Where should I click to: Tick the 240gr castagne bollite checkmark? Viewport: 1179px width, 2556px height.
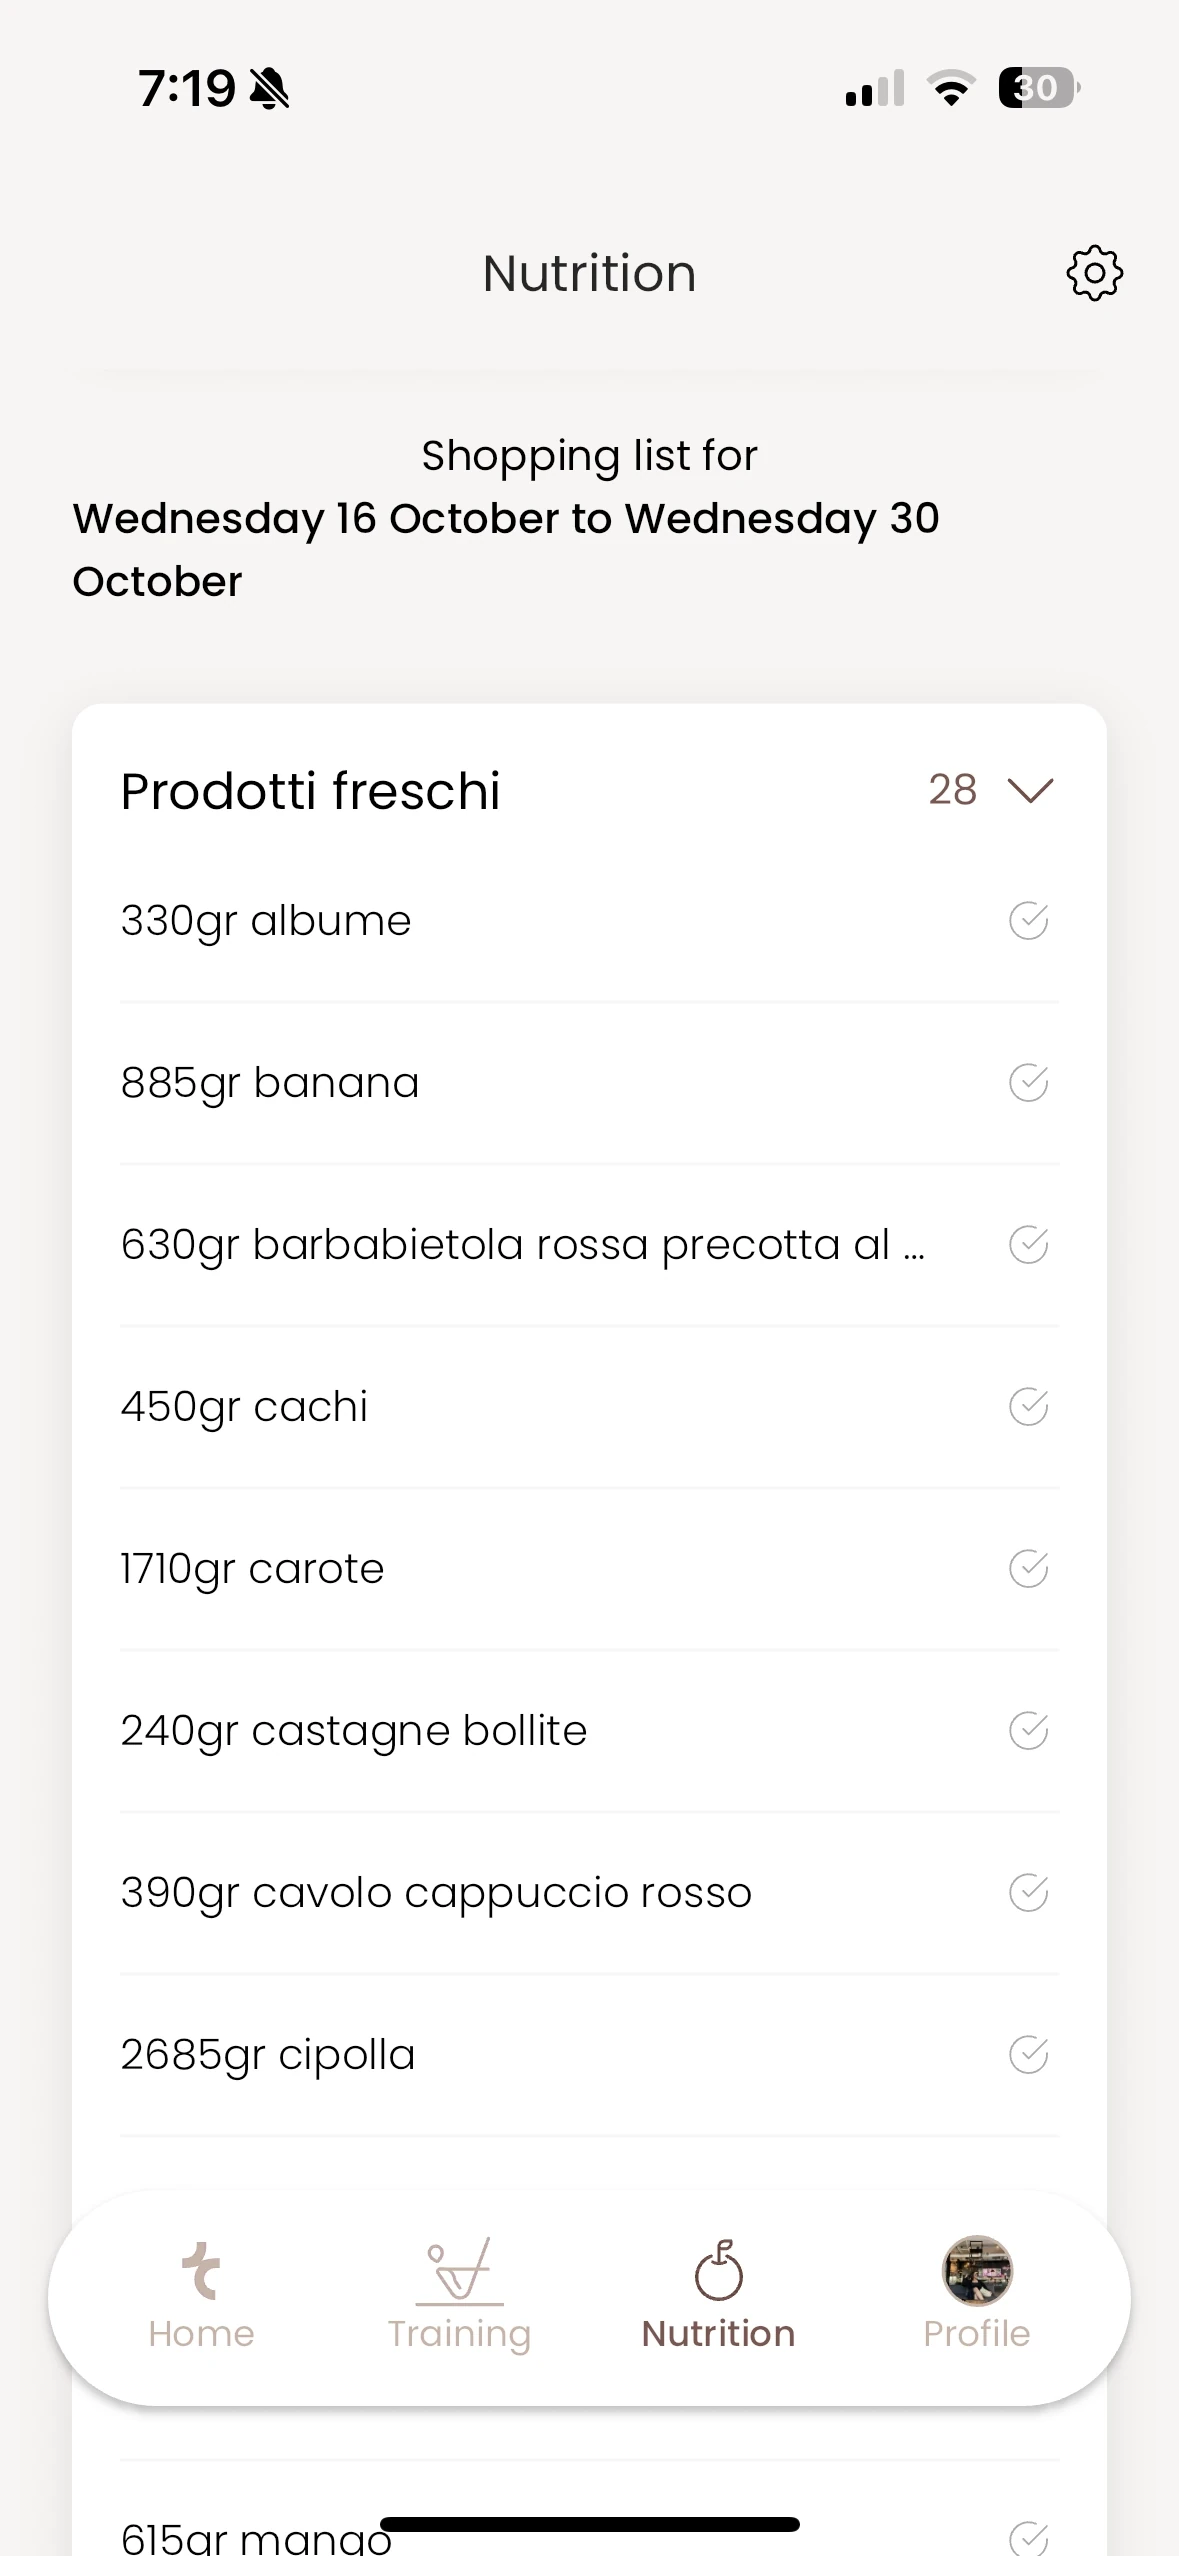click(x=1028, y=1731)
